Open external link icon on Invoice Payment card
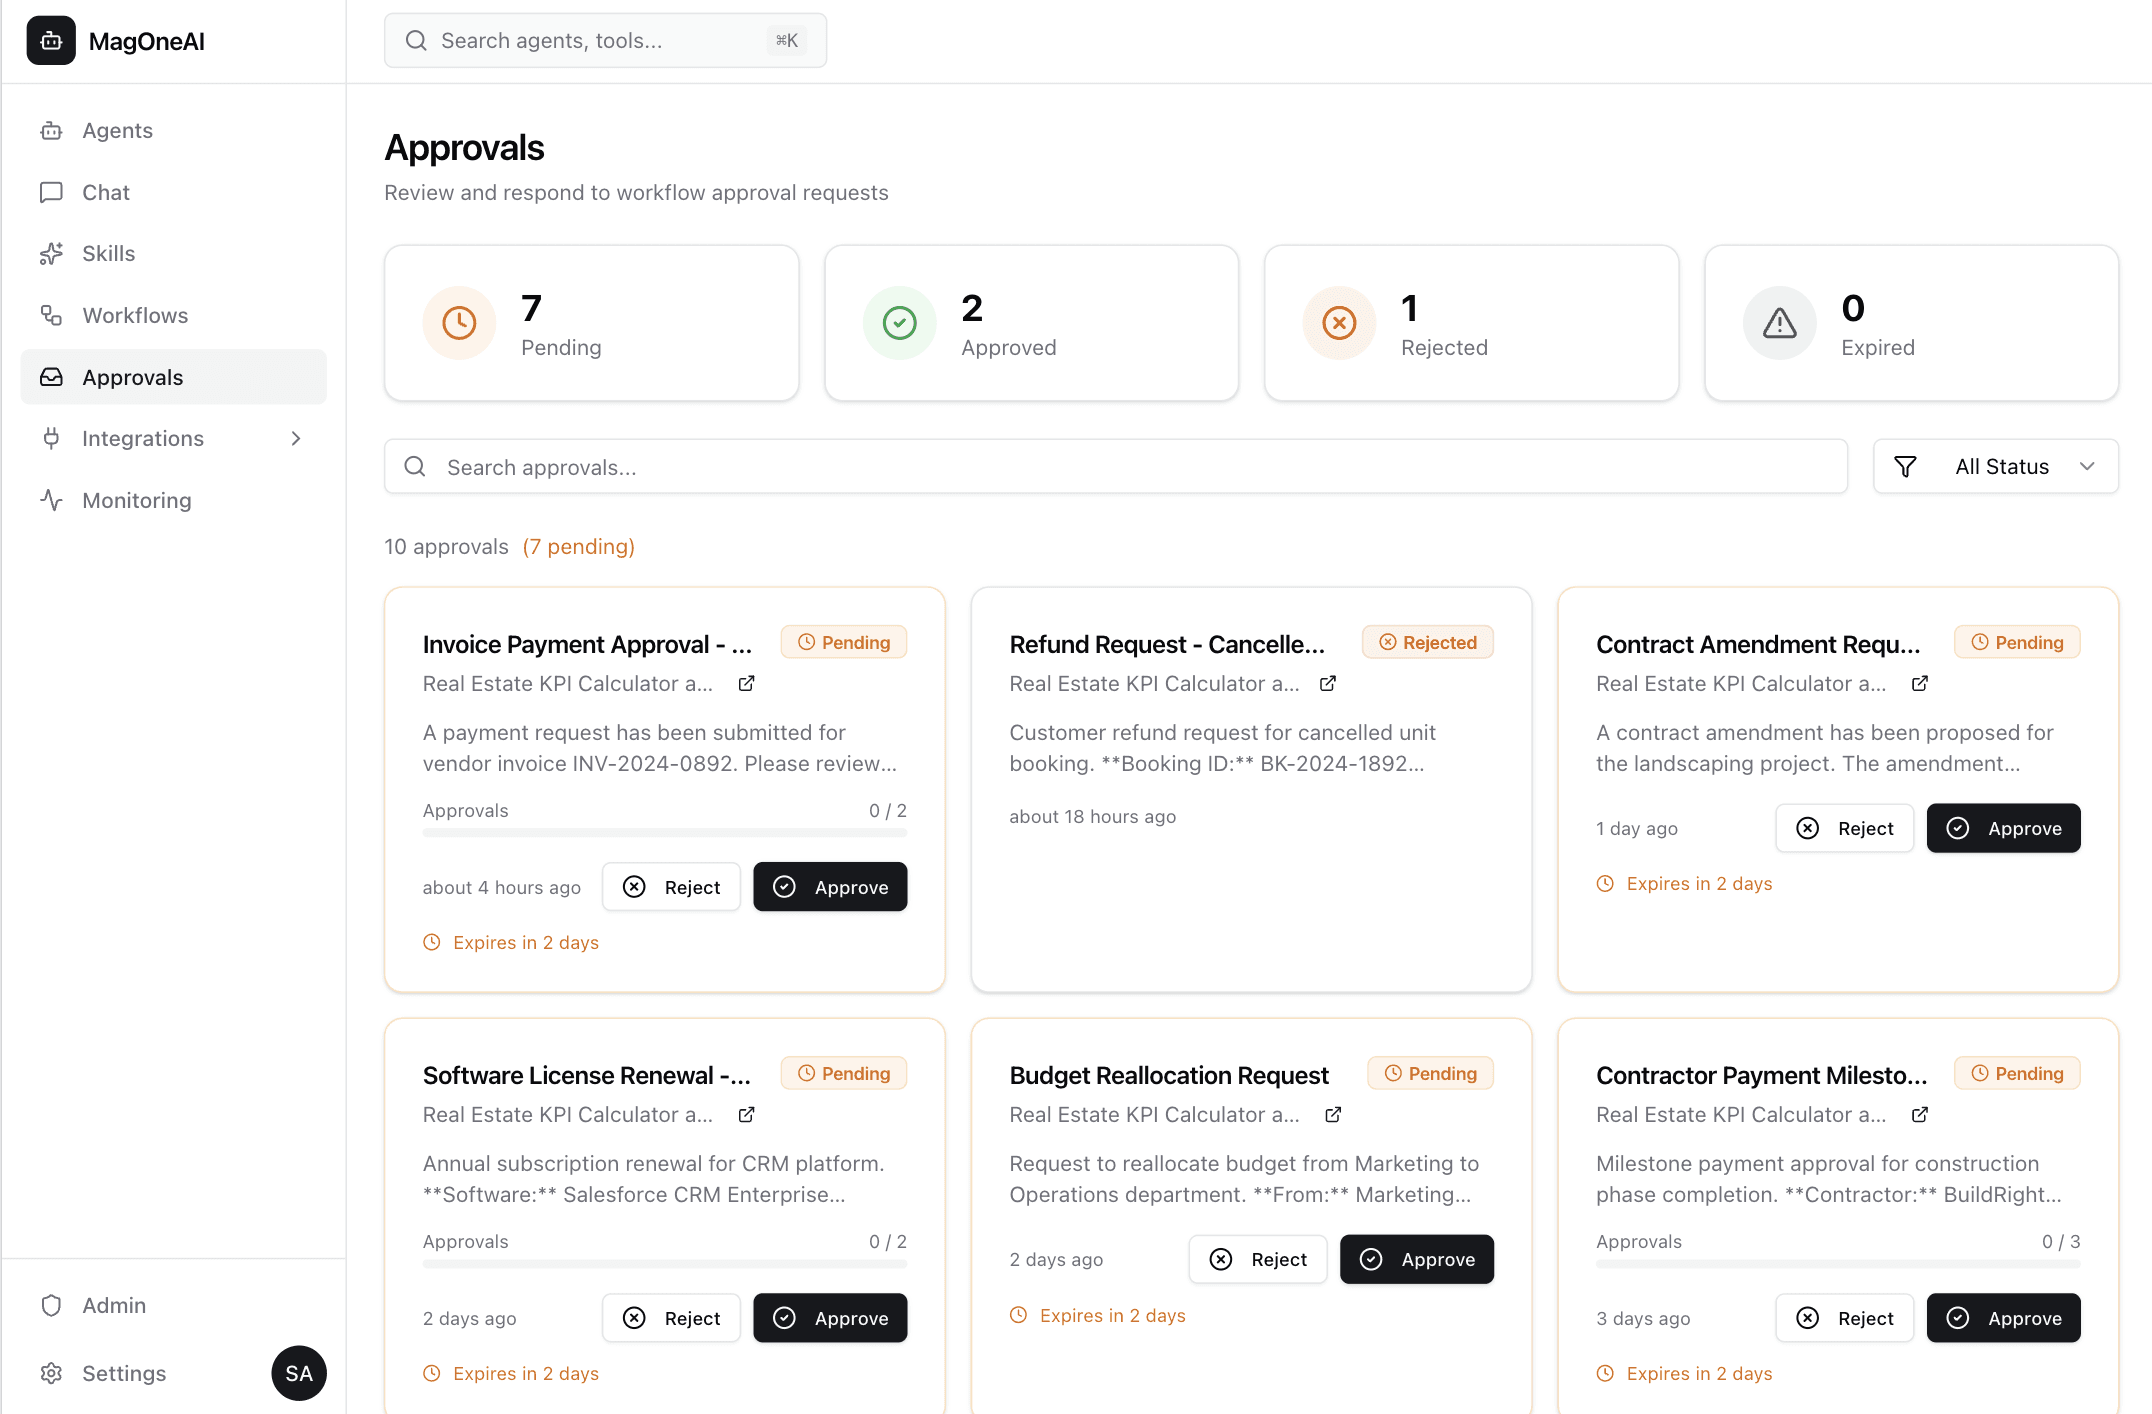Screen dimensions: 2152x1414 click(x=746, y=684)
